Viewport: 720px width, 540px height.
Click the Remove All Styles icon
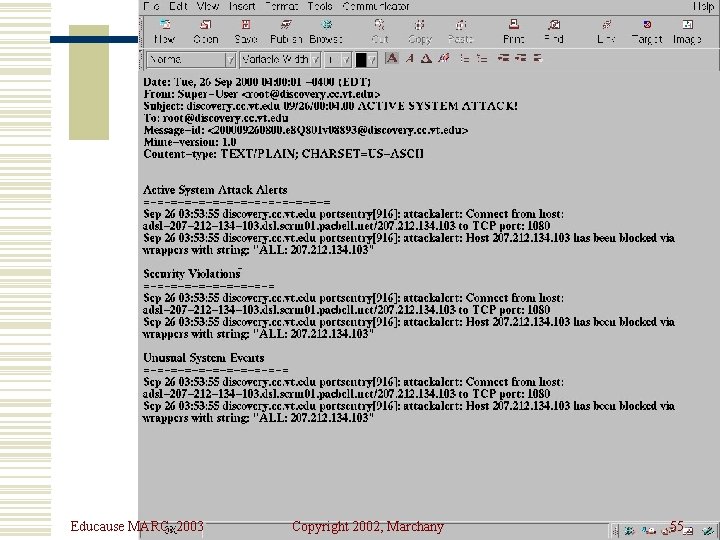(444, 58)
